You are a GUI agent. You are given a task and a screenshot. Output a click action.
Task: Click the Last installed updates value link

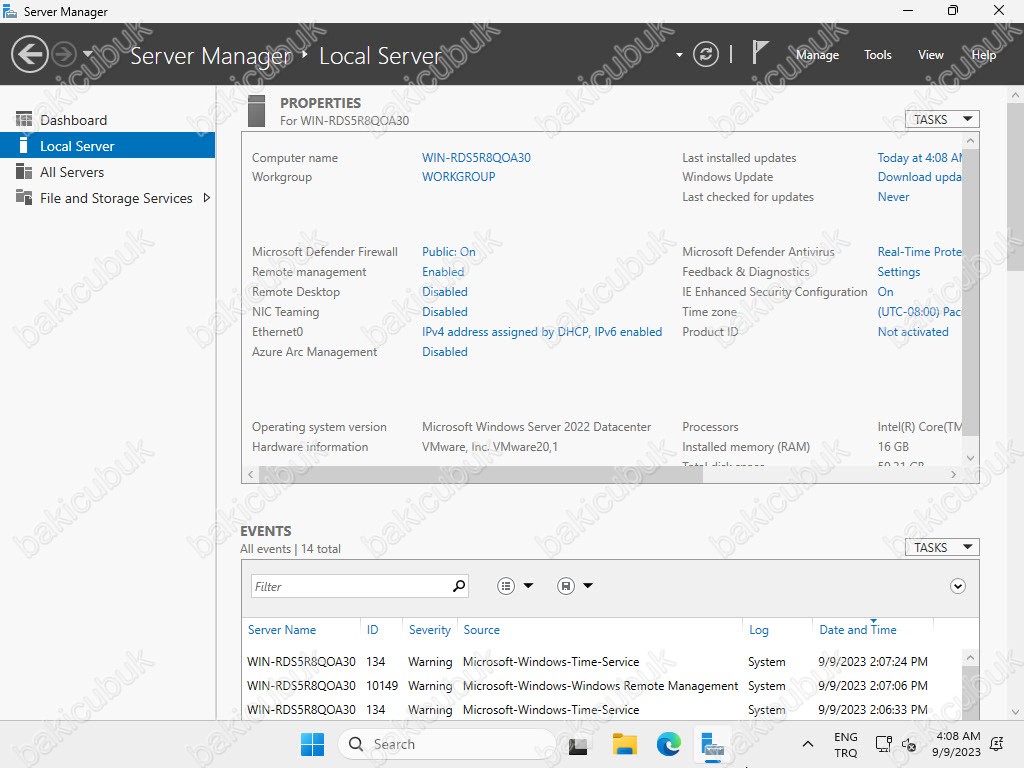tap(920, 157)
